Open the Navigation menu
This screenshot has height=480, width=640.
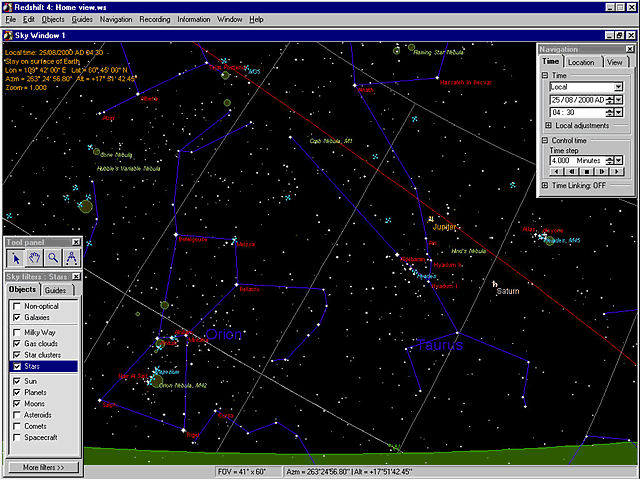tap(116, 19)
